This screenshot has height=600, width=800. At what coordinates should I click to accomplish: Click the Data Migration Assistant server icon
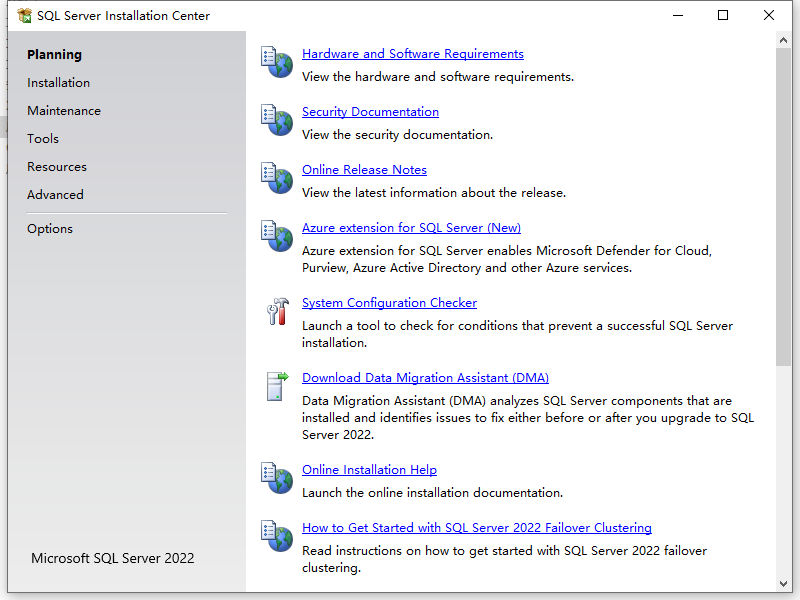point(278,386)
